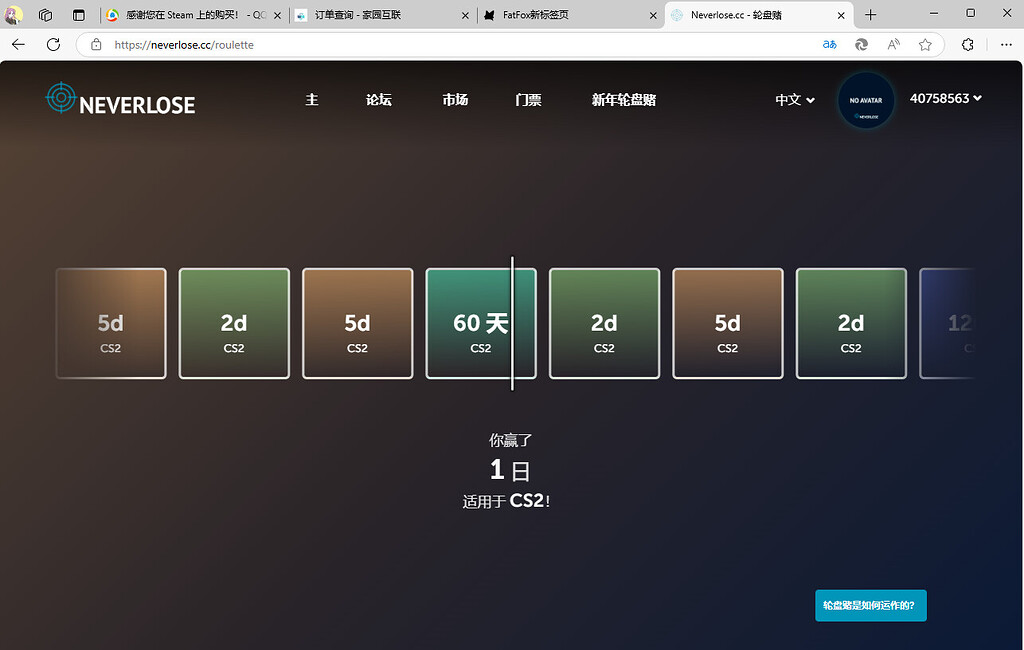This screenshot has height=650, width=1024.
Task: Click the NO AVATAR profile circle
Action: [x=866, y=100]
